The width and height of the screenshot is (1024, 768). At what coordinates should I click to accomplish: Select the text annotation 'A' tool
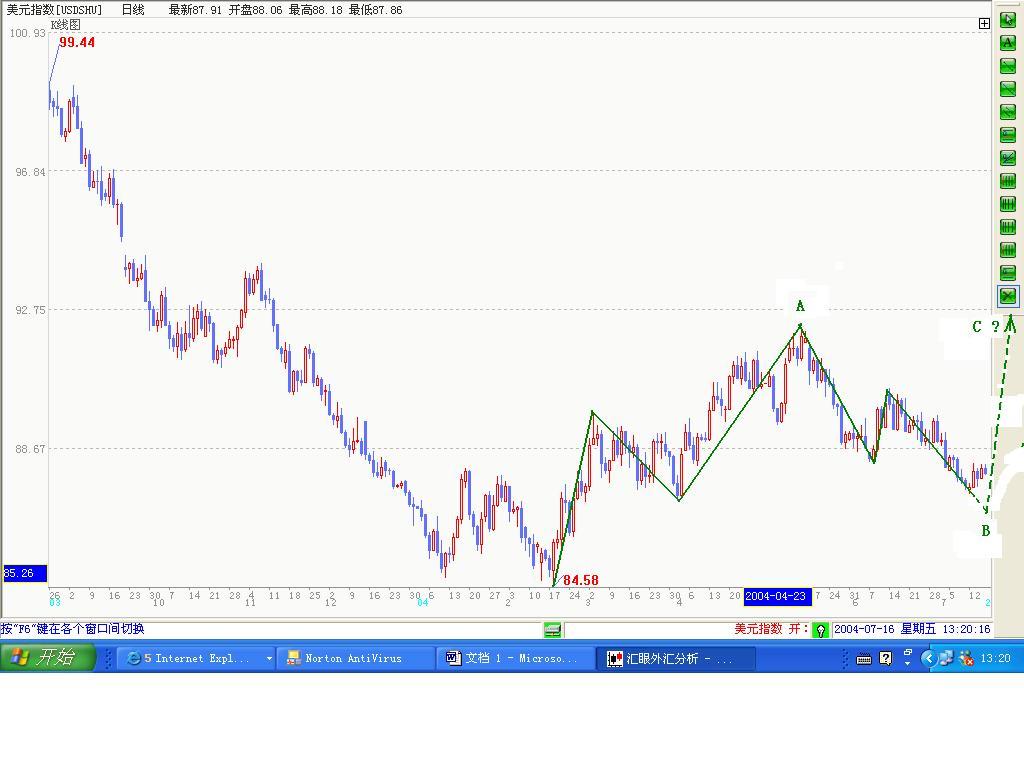(1008, 43)
